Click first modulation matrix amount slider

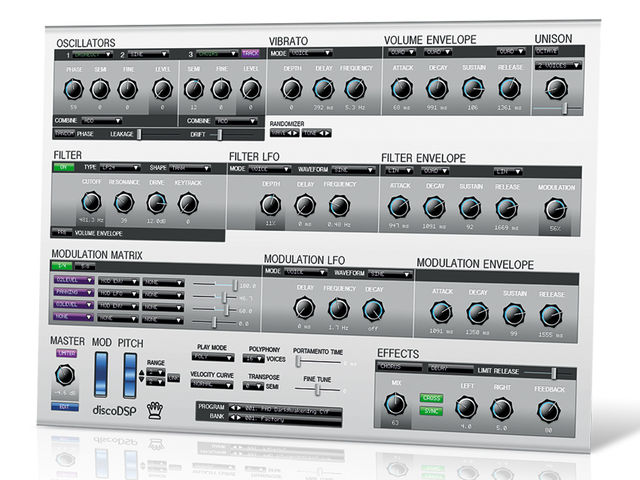216,284
